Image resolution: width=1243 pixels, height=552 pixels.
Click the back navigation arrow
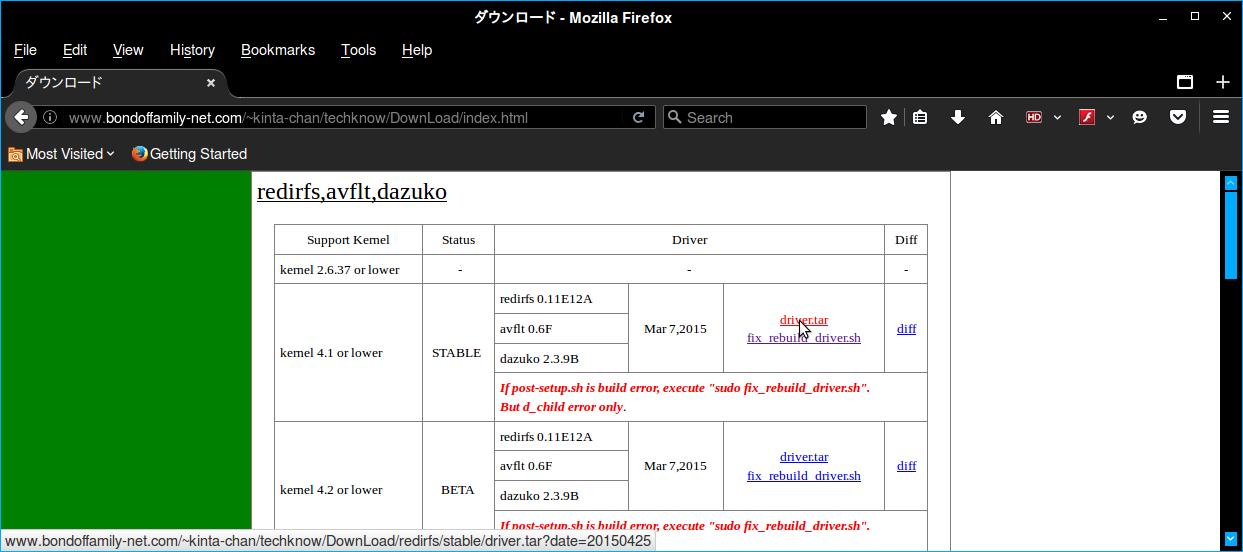(x=21, y=117)
